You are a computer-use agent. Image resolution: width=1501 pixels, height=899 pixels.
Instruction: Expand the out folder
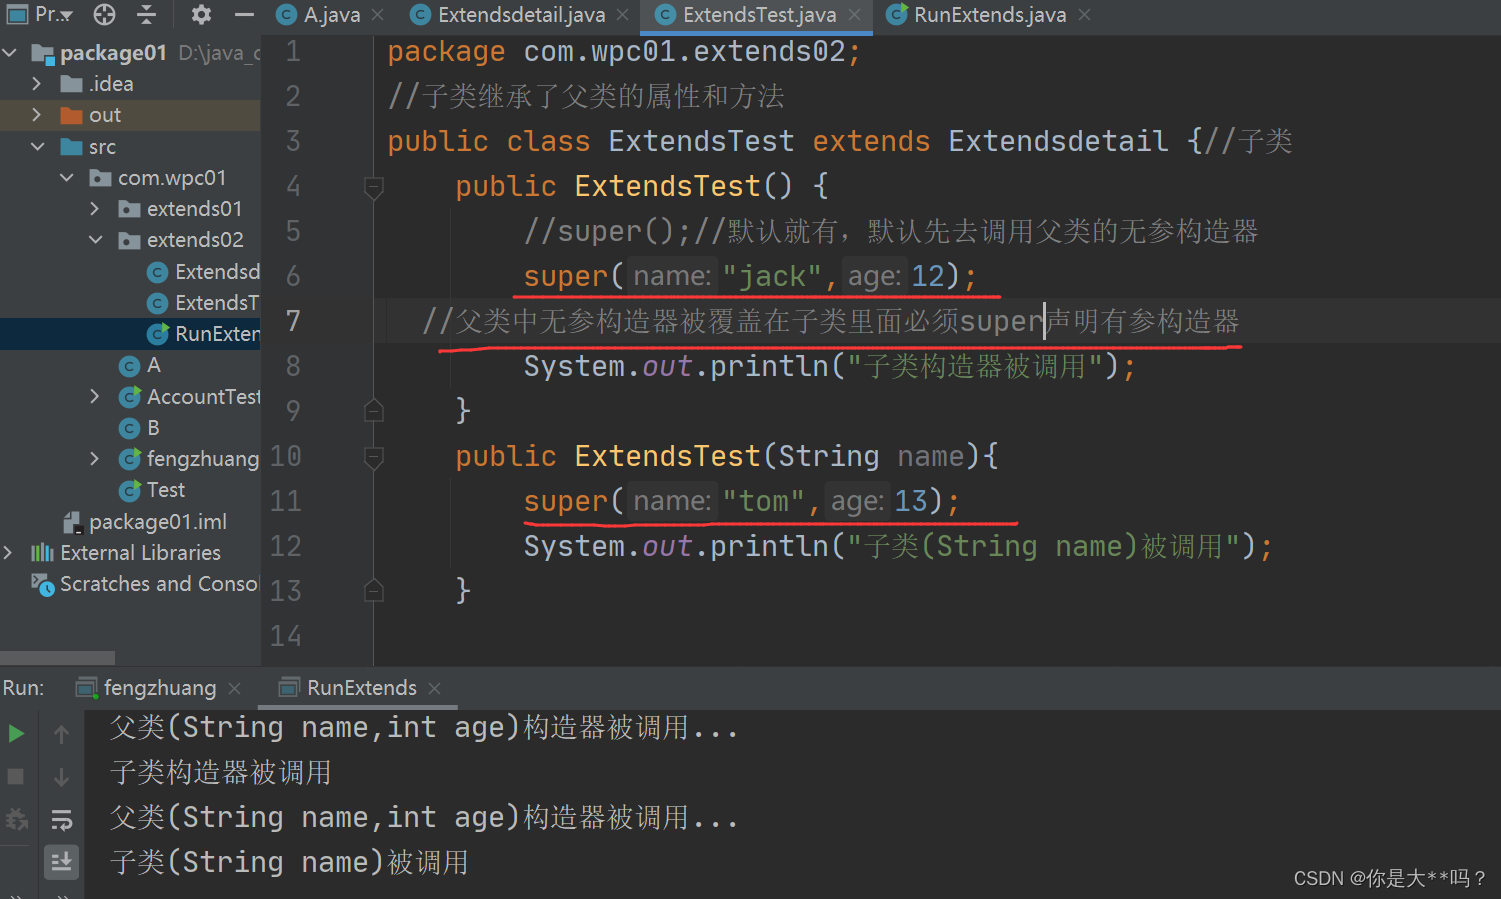(x=37, y=115)
